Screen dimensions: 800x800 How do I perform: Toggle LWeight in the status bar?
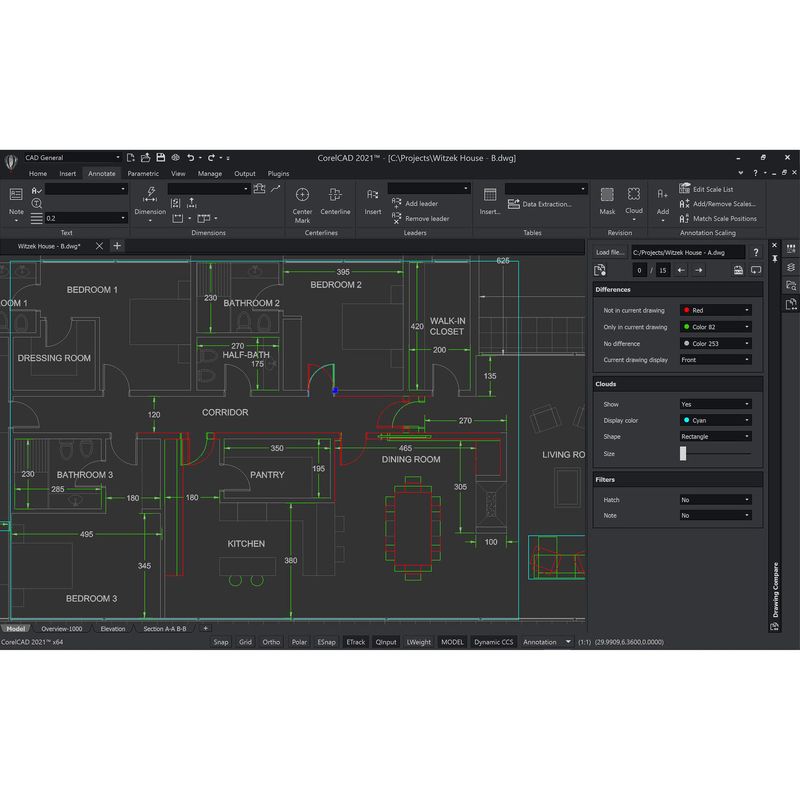pyautogui.click(x=418, y=642)
